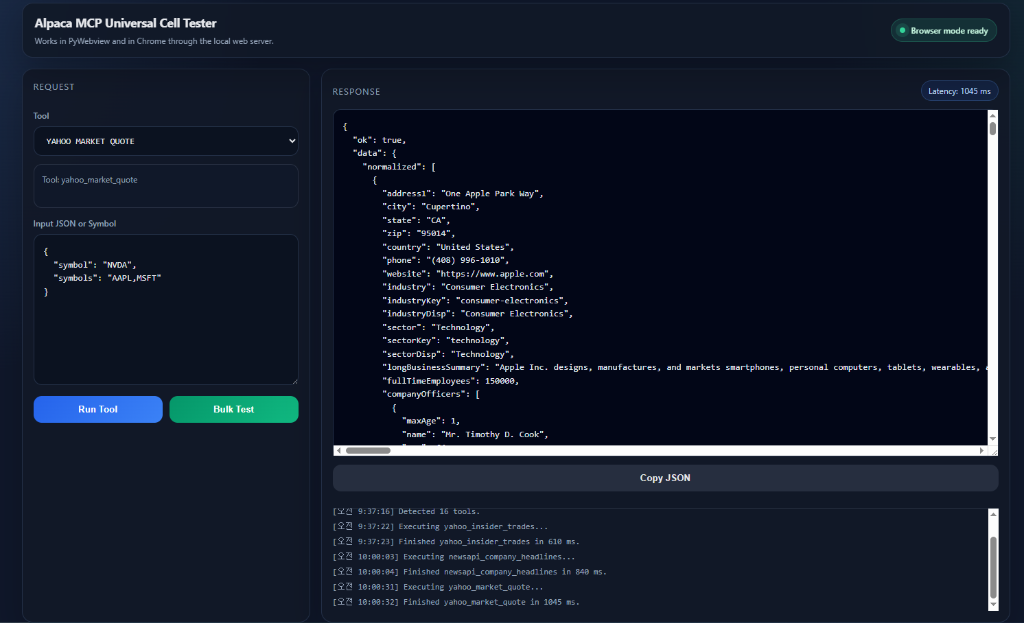Click the Latency 1045 ms badge
The image size is (1024, 623).
tap(959, 90)
